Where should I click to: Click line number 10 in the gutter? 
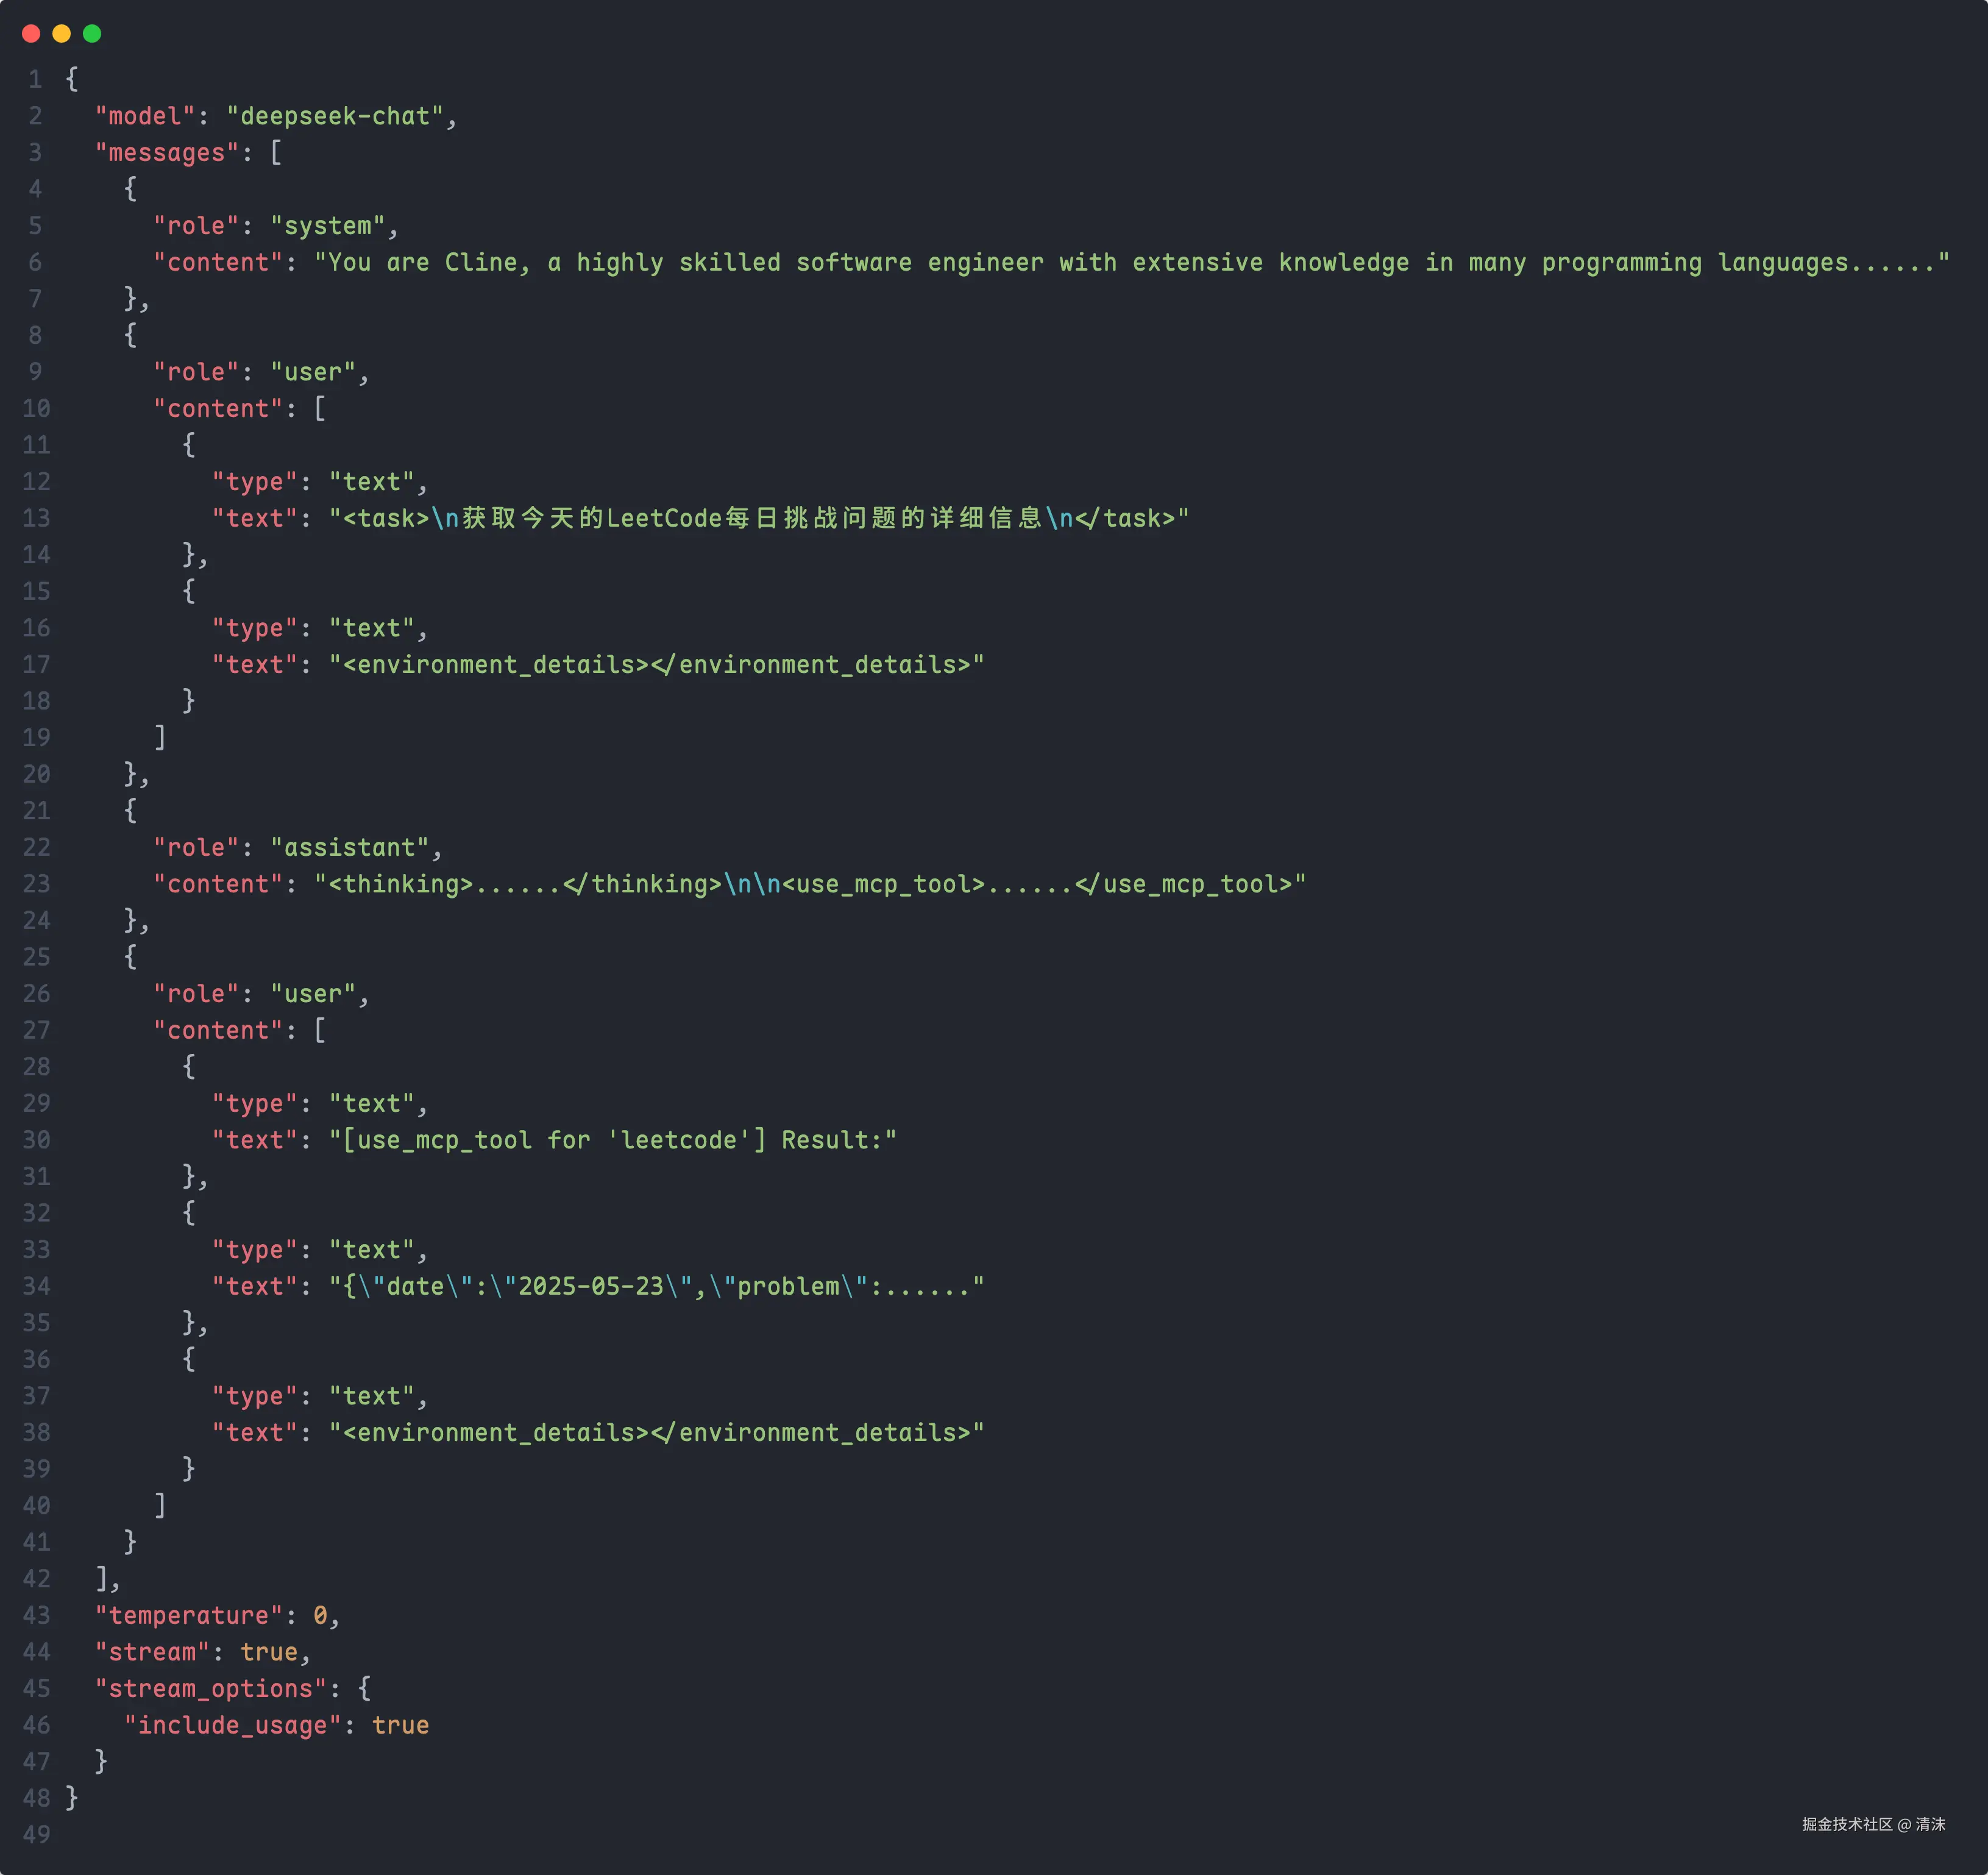pyautogui.click(x=36, y=409)
